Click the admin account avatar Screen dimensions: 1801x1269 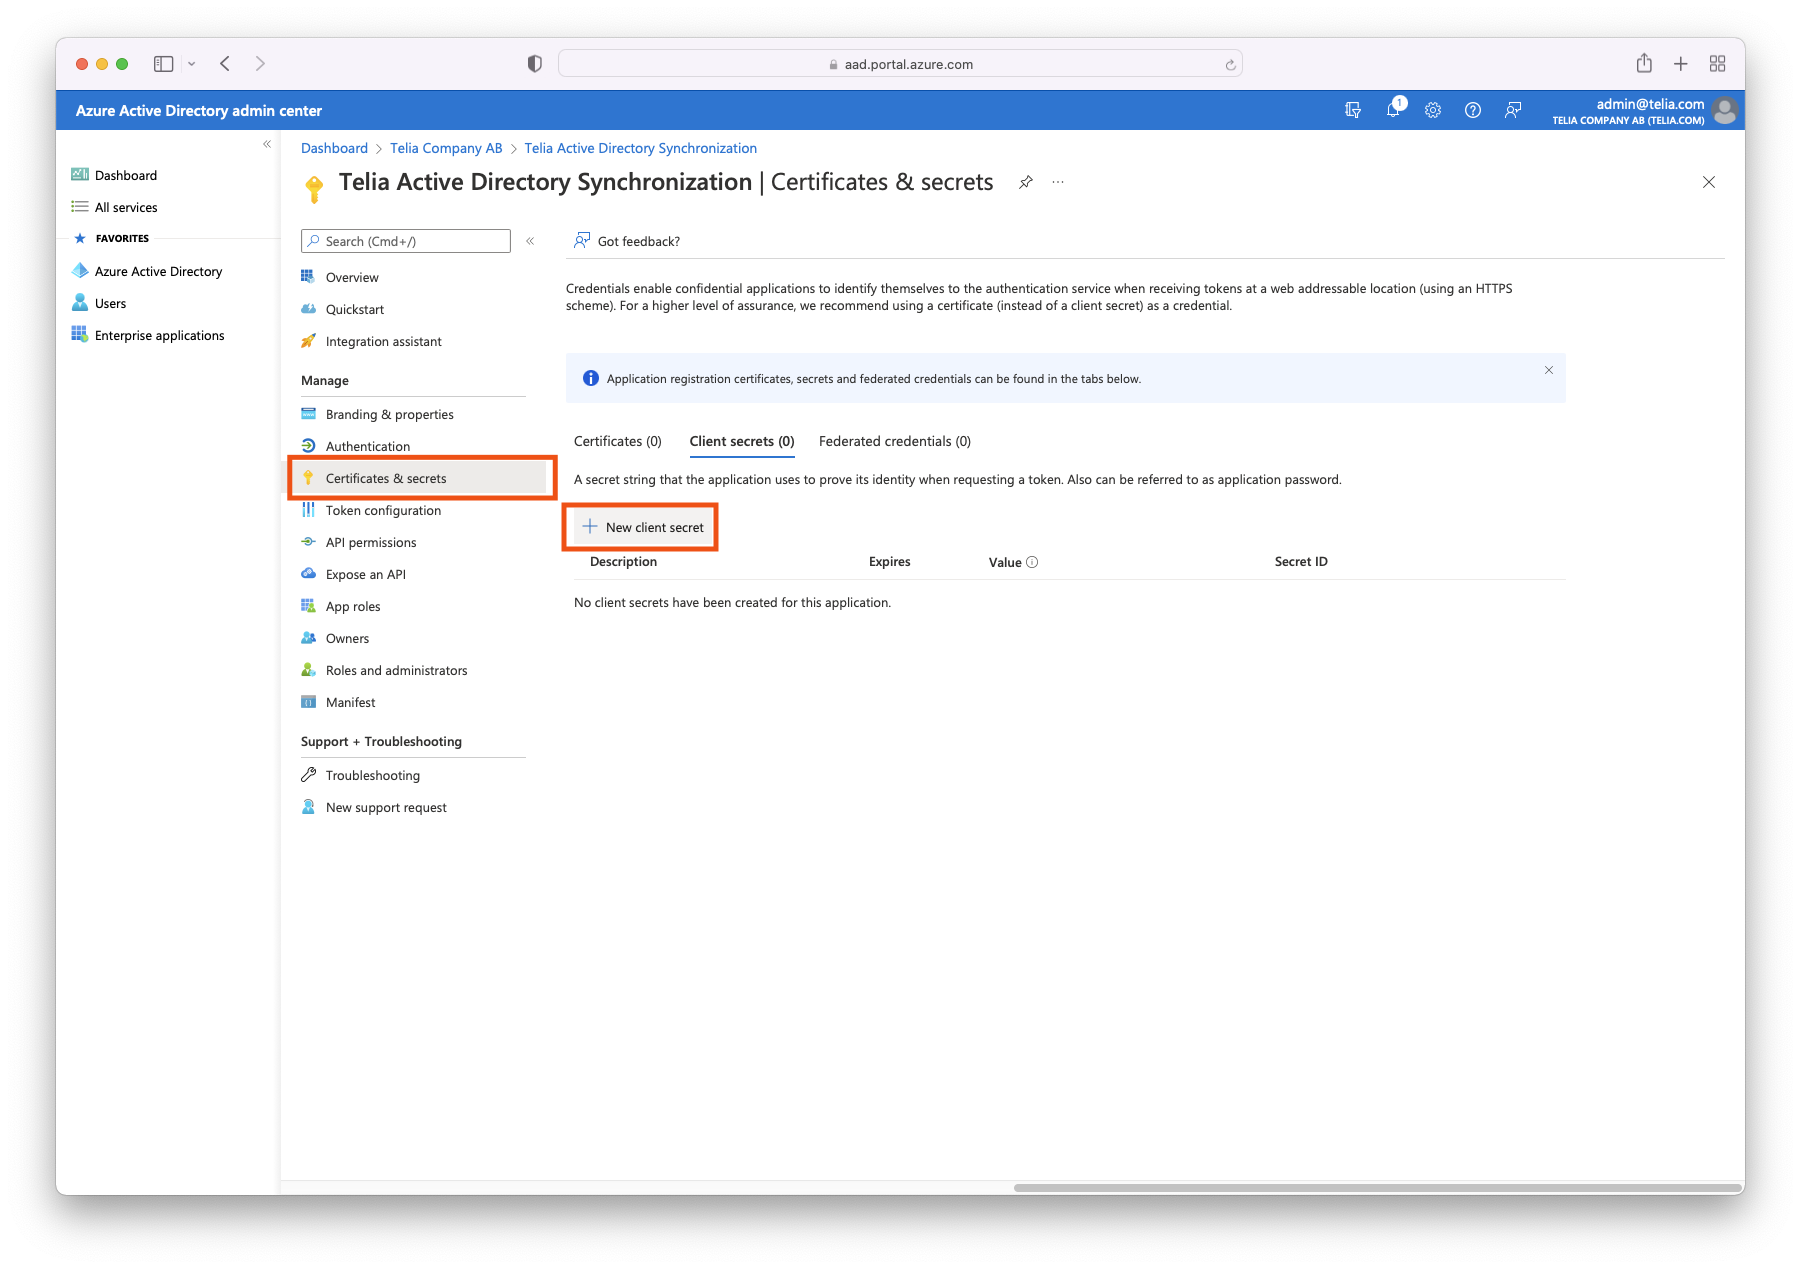tap(1724, 110)
